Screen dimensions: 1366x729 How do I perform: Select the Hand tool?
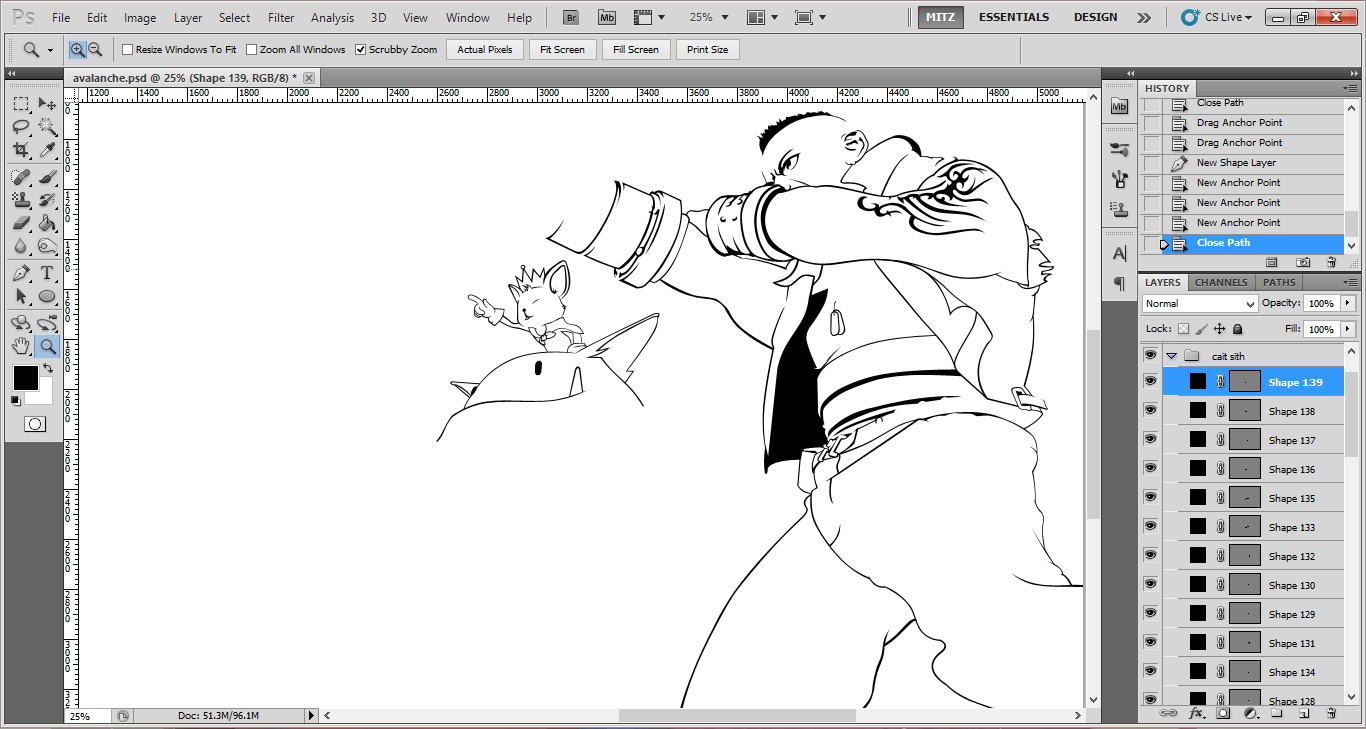[21, 346]
